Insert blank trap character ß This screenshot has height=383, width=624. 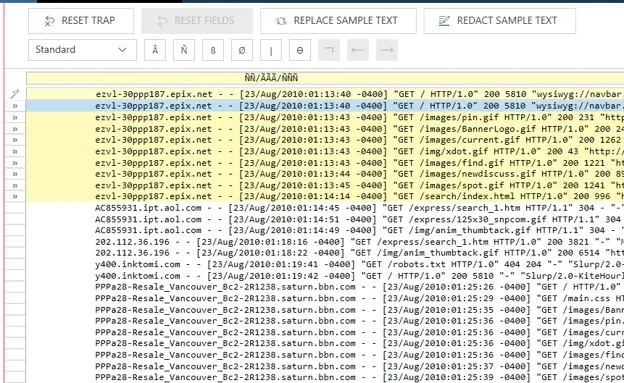point(213,50)
